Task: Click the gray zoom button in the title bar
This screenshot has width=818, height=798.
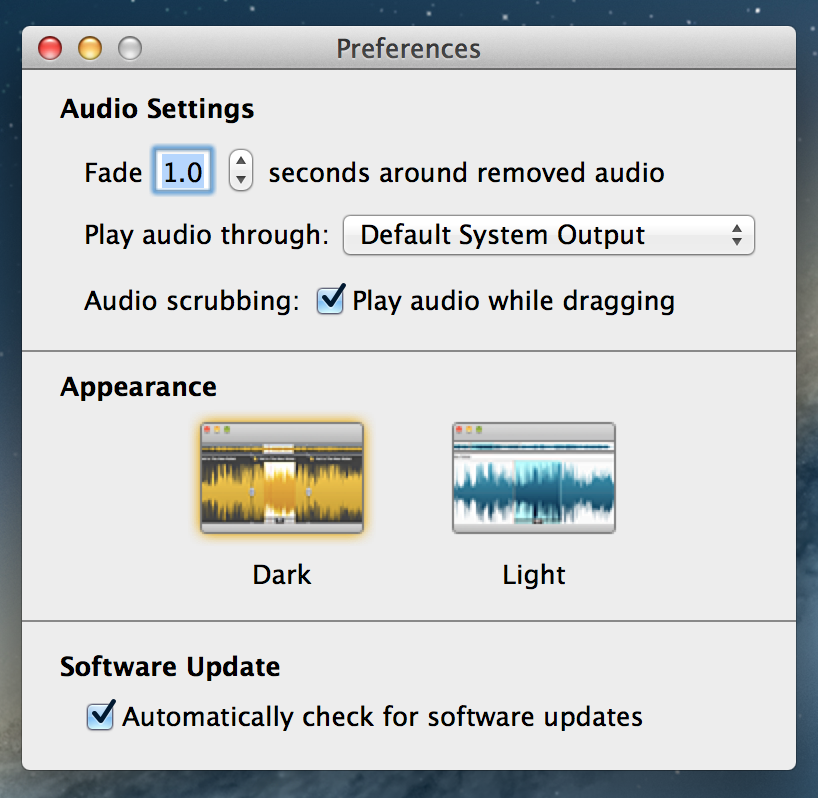Action: [130, 49]
